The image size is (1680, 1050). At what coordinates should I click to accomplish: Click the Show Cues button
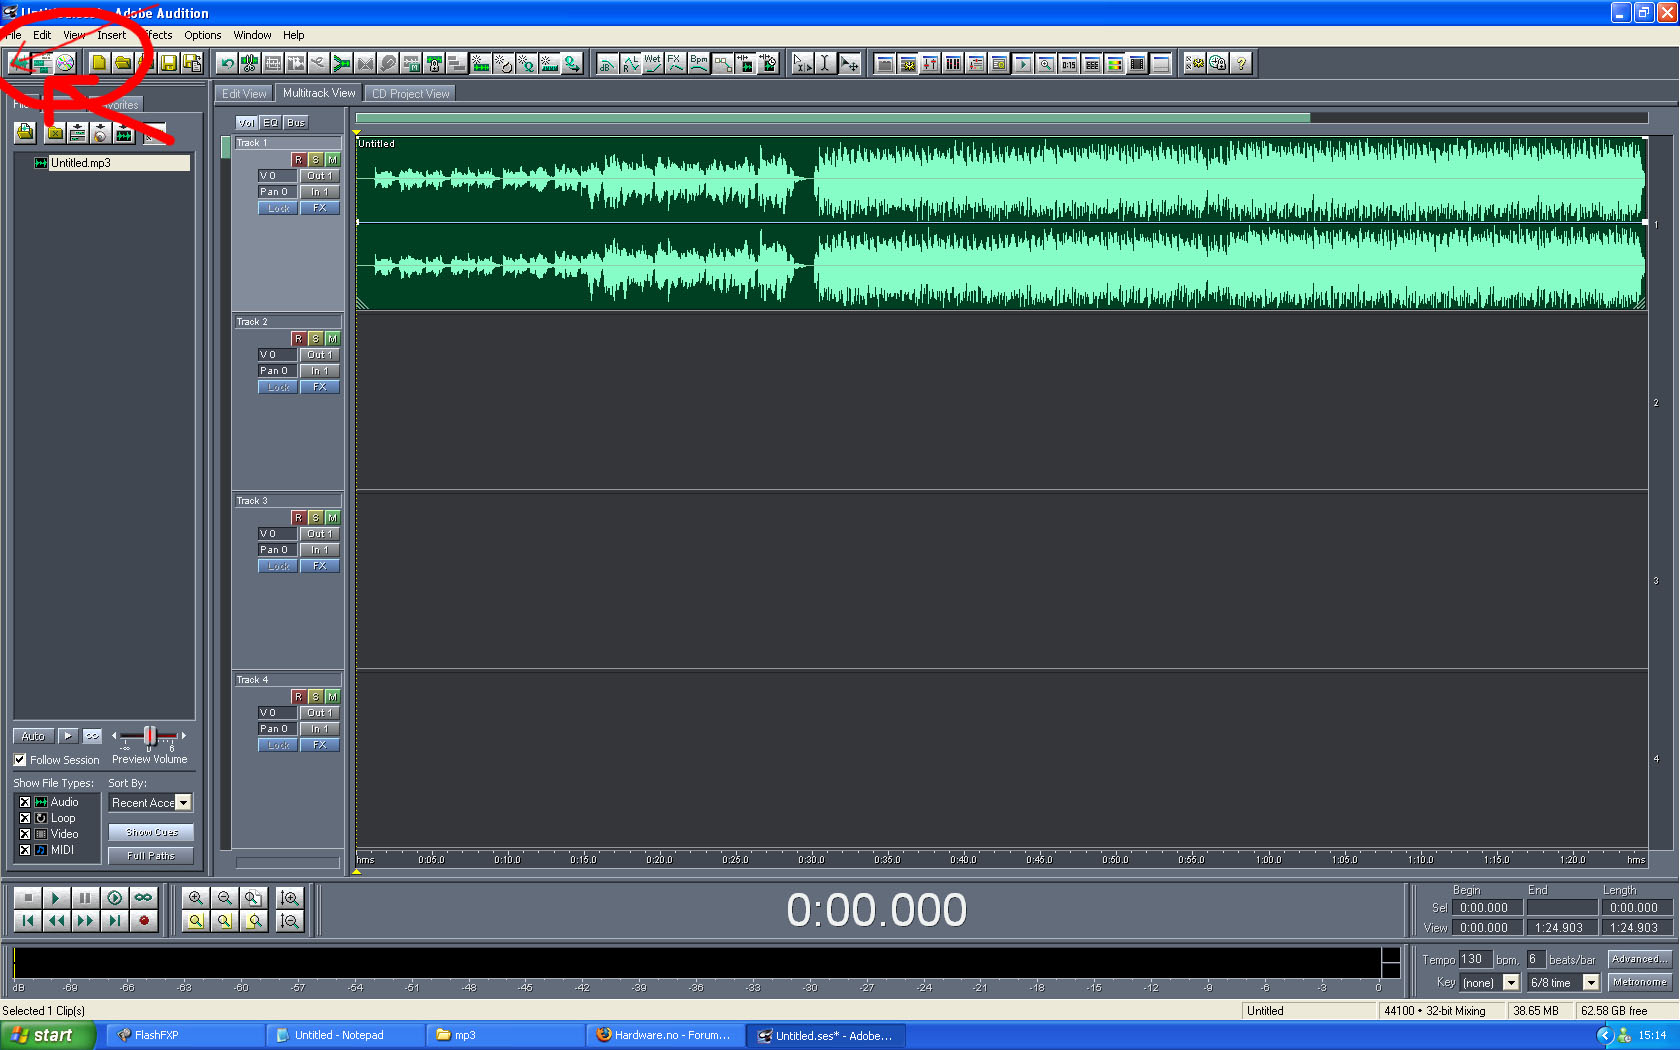(151, 832)
